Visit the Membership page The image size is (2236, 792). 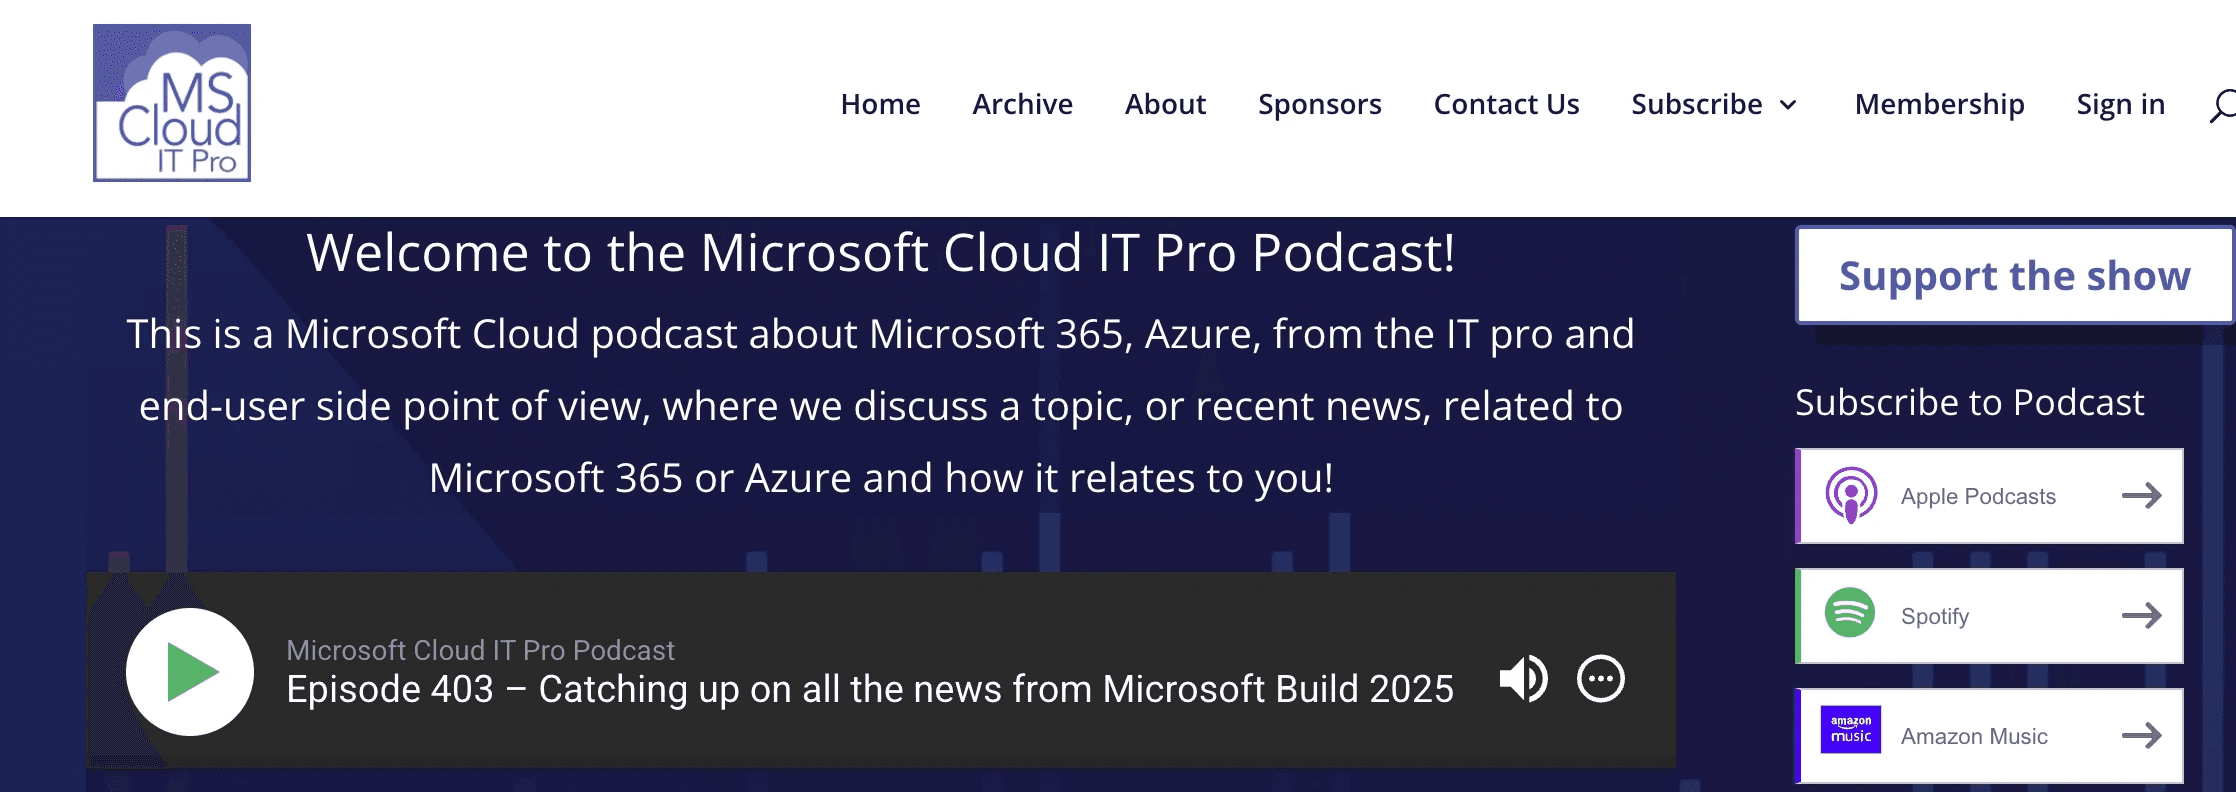tap(1939, 104)
